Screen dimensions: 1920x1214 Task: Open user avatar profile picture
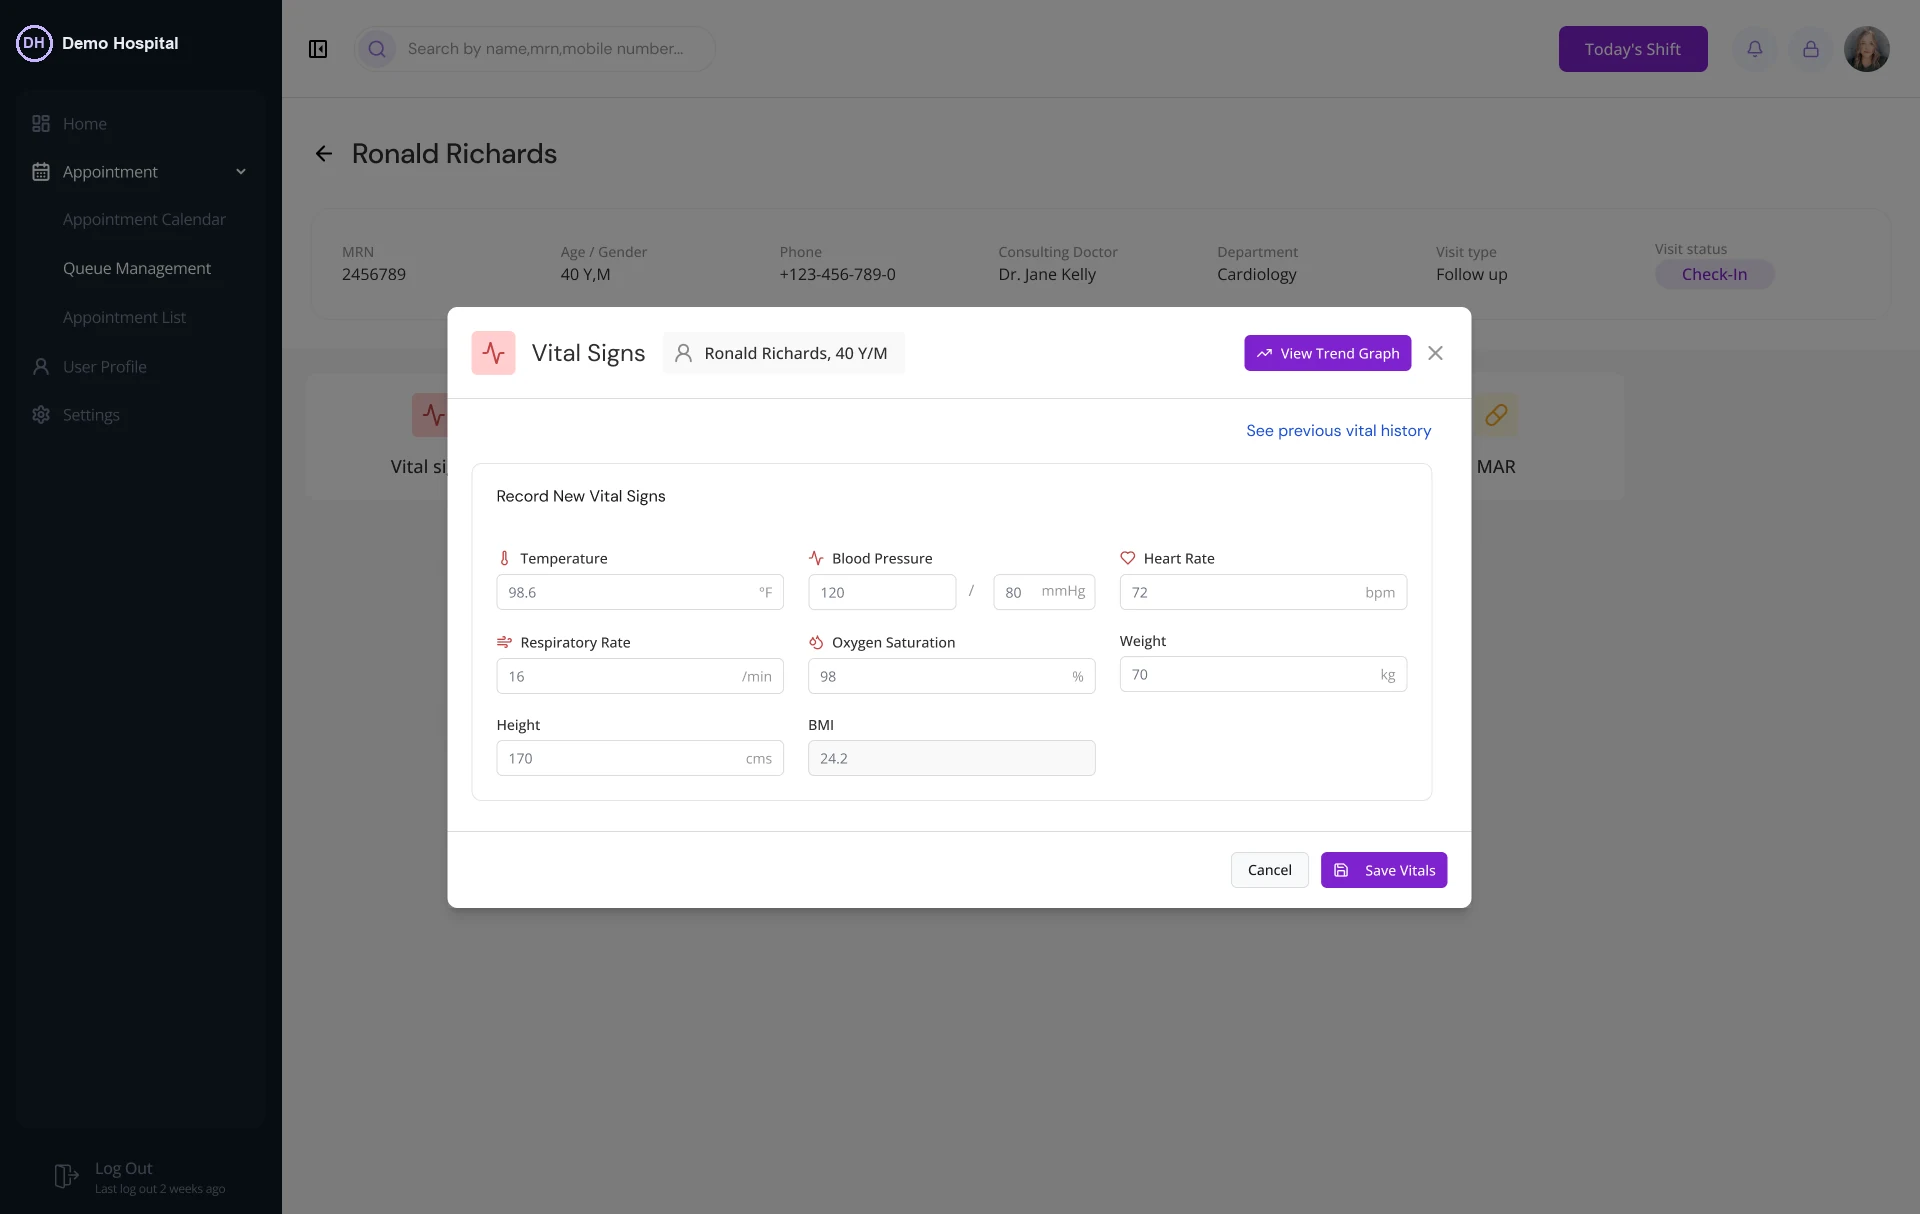[1866, 49]
